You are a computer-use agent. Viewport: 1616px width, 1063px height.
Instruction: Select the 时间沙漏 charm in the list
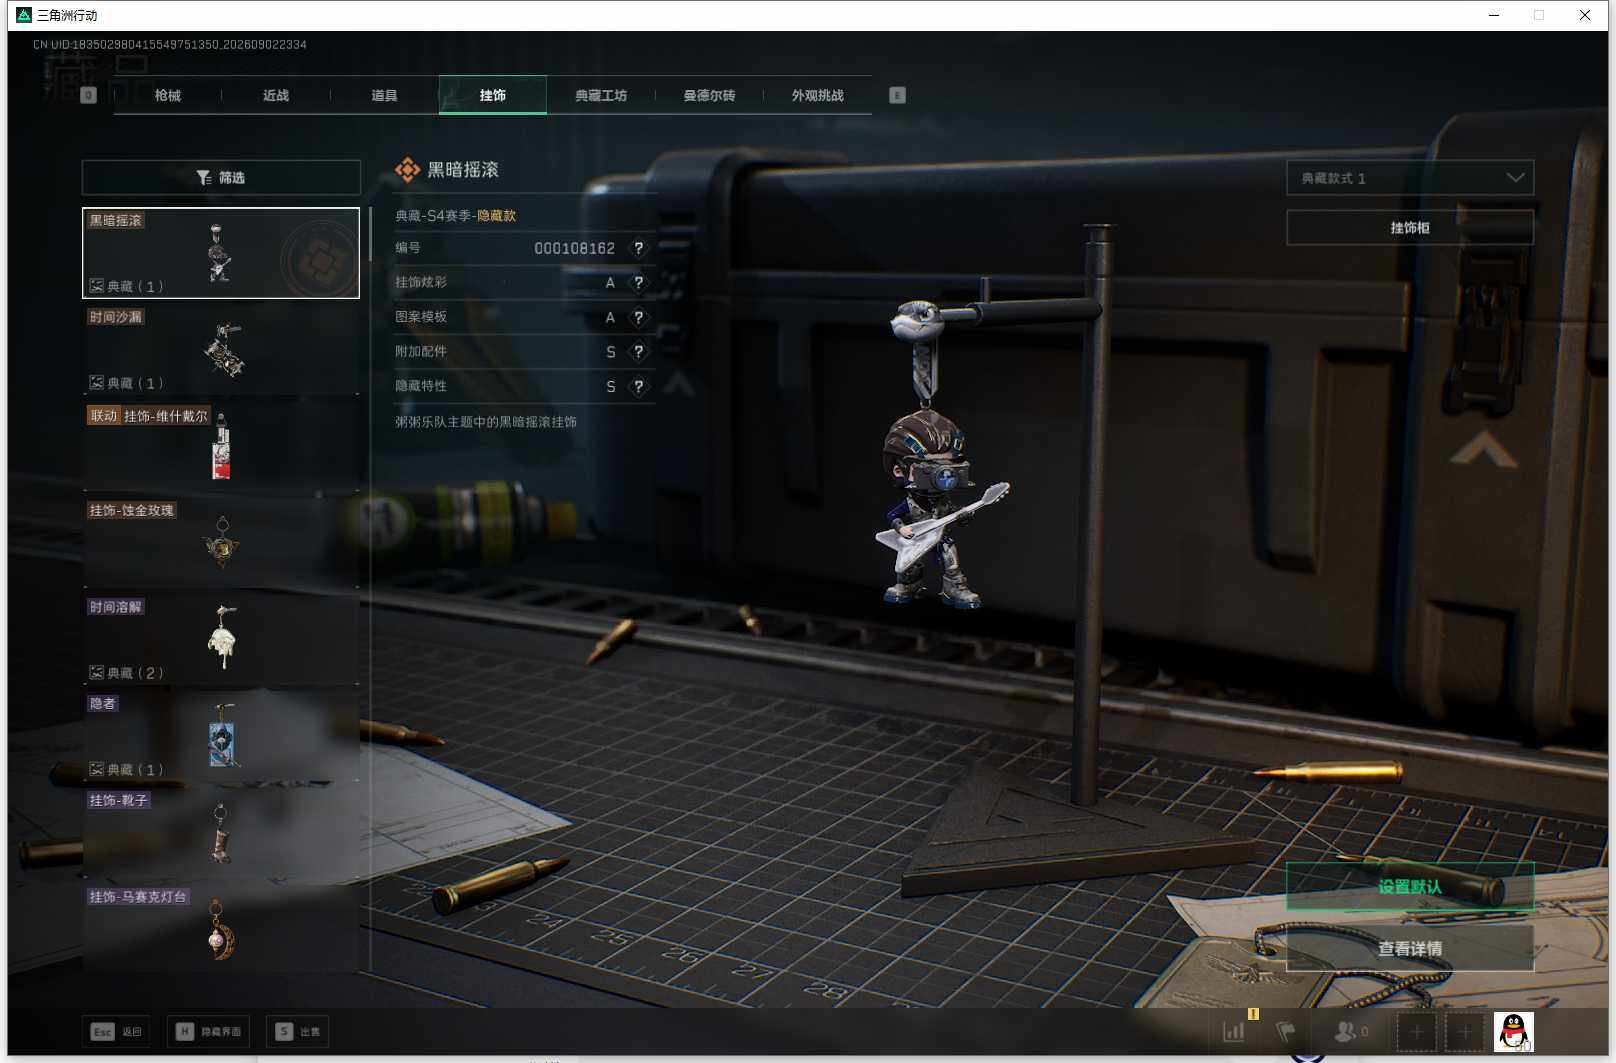point(221,350)
